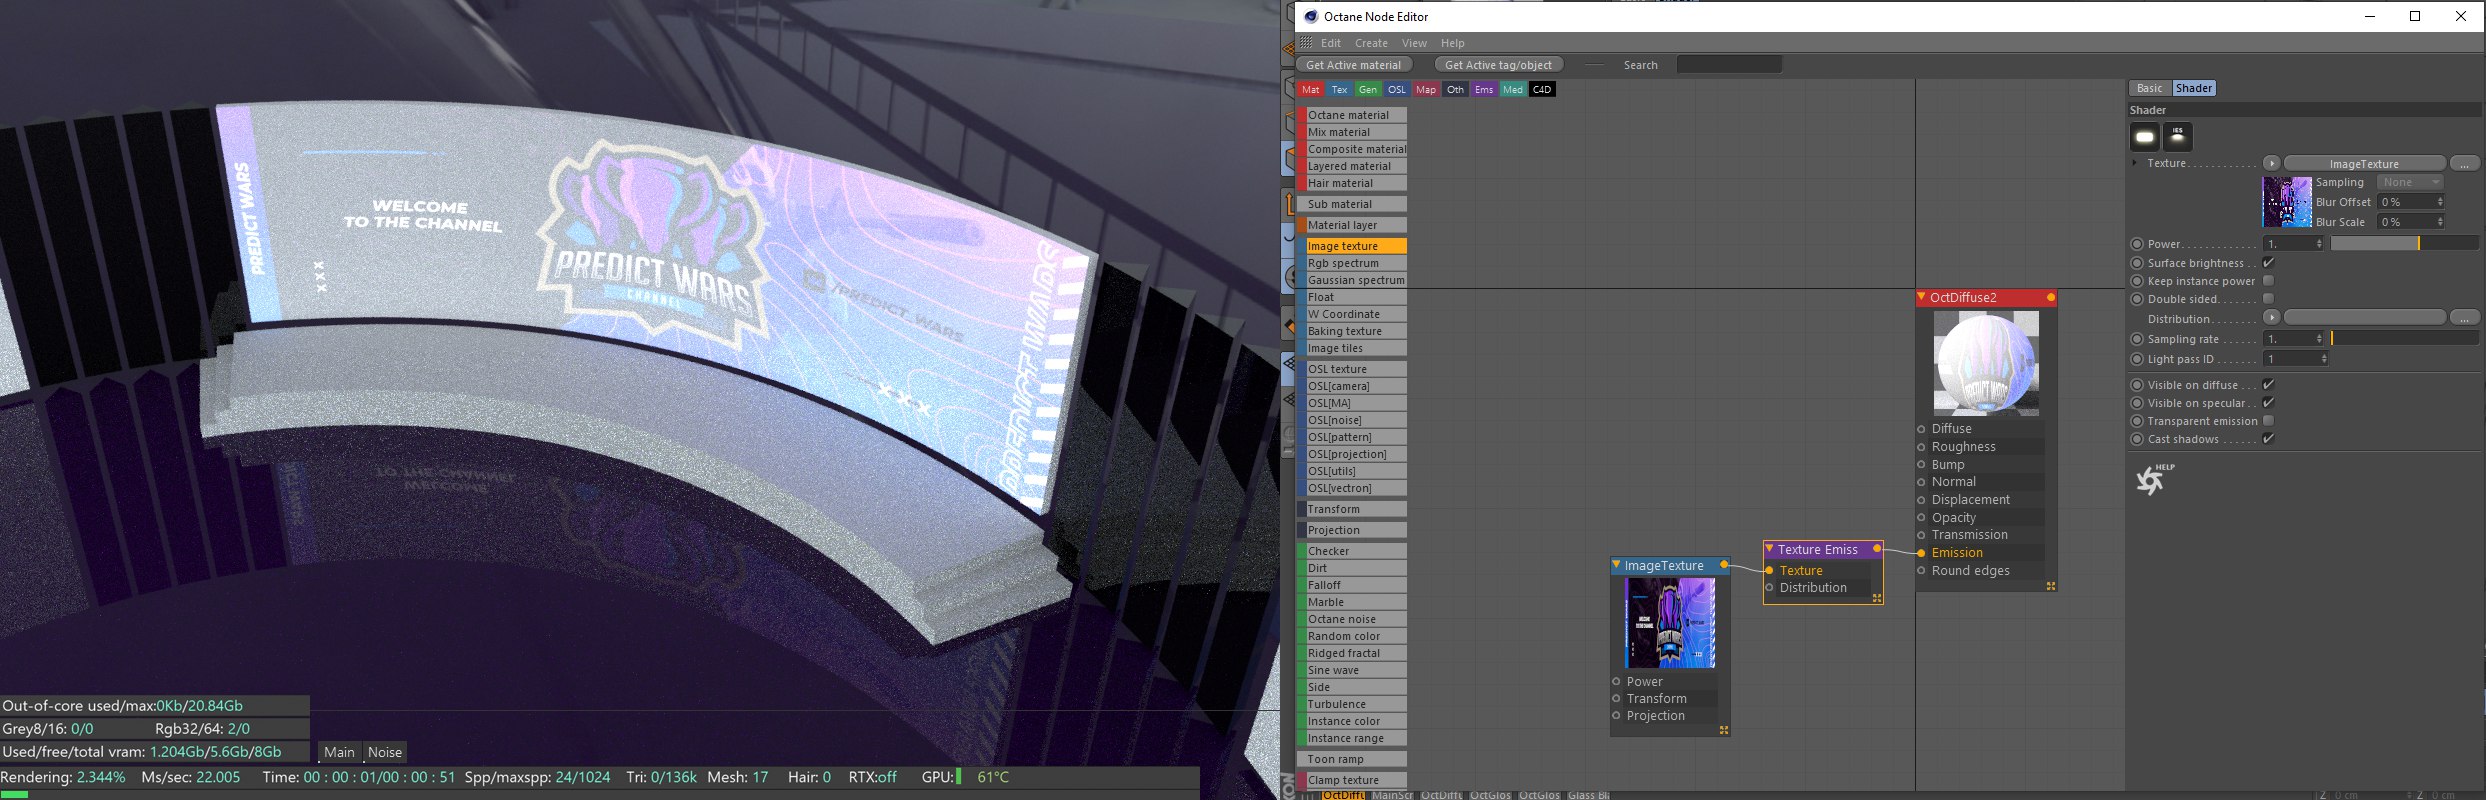Toggle Cast shadows checkbox
Viewport: 2486px width, 800px height.
click(x=2269, y=439)
